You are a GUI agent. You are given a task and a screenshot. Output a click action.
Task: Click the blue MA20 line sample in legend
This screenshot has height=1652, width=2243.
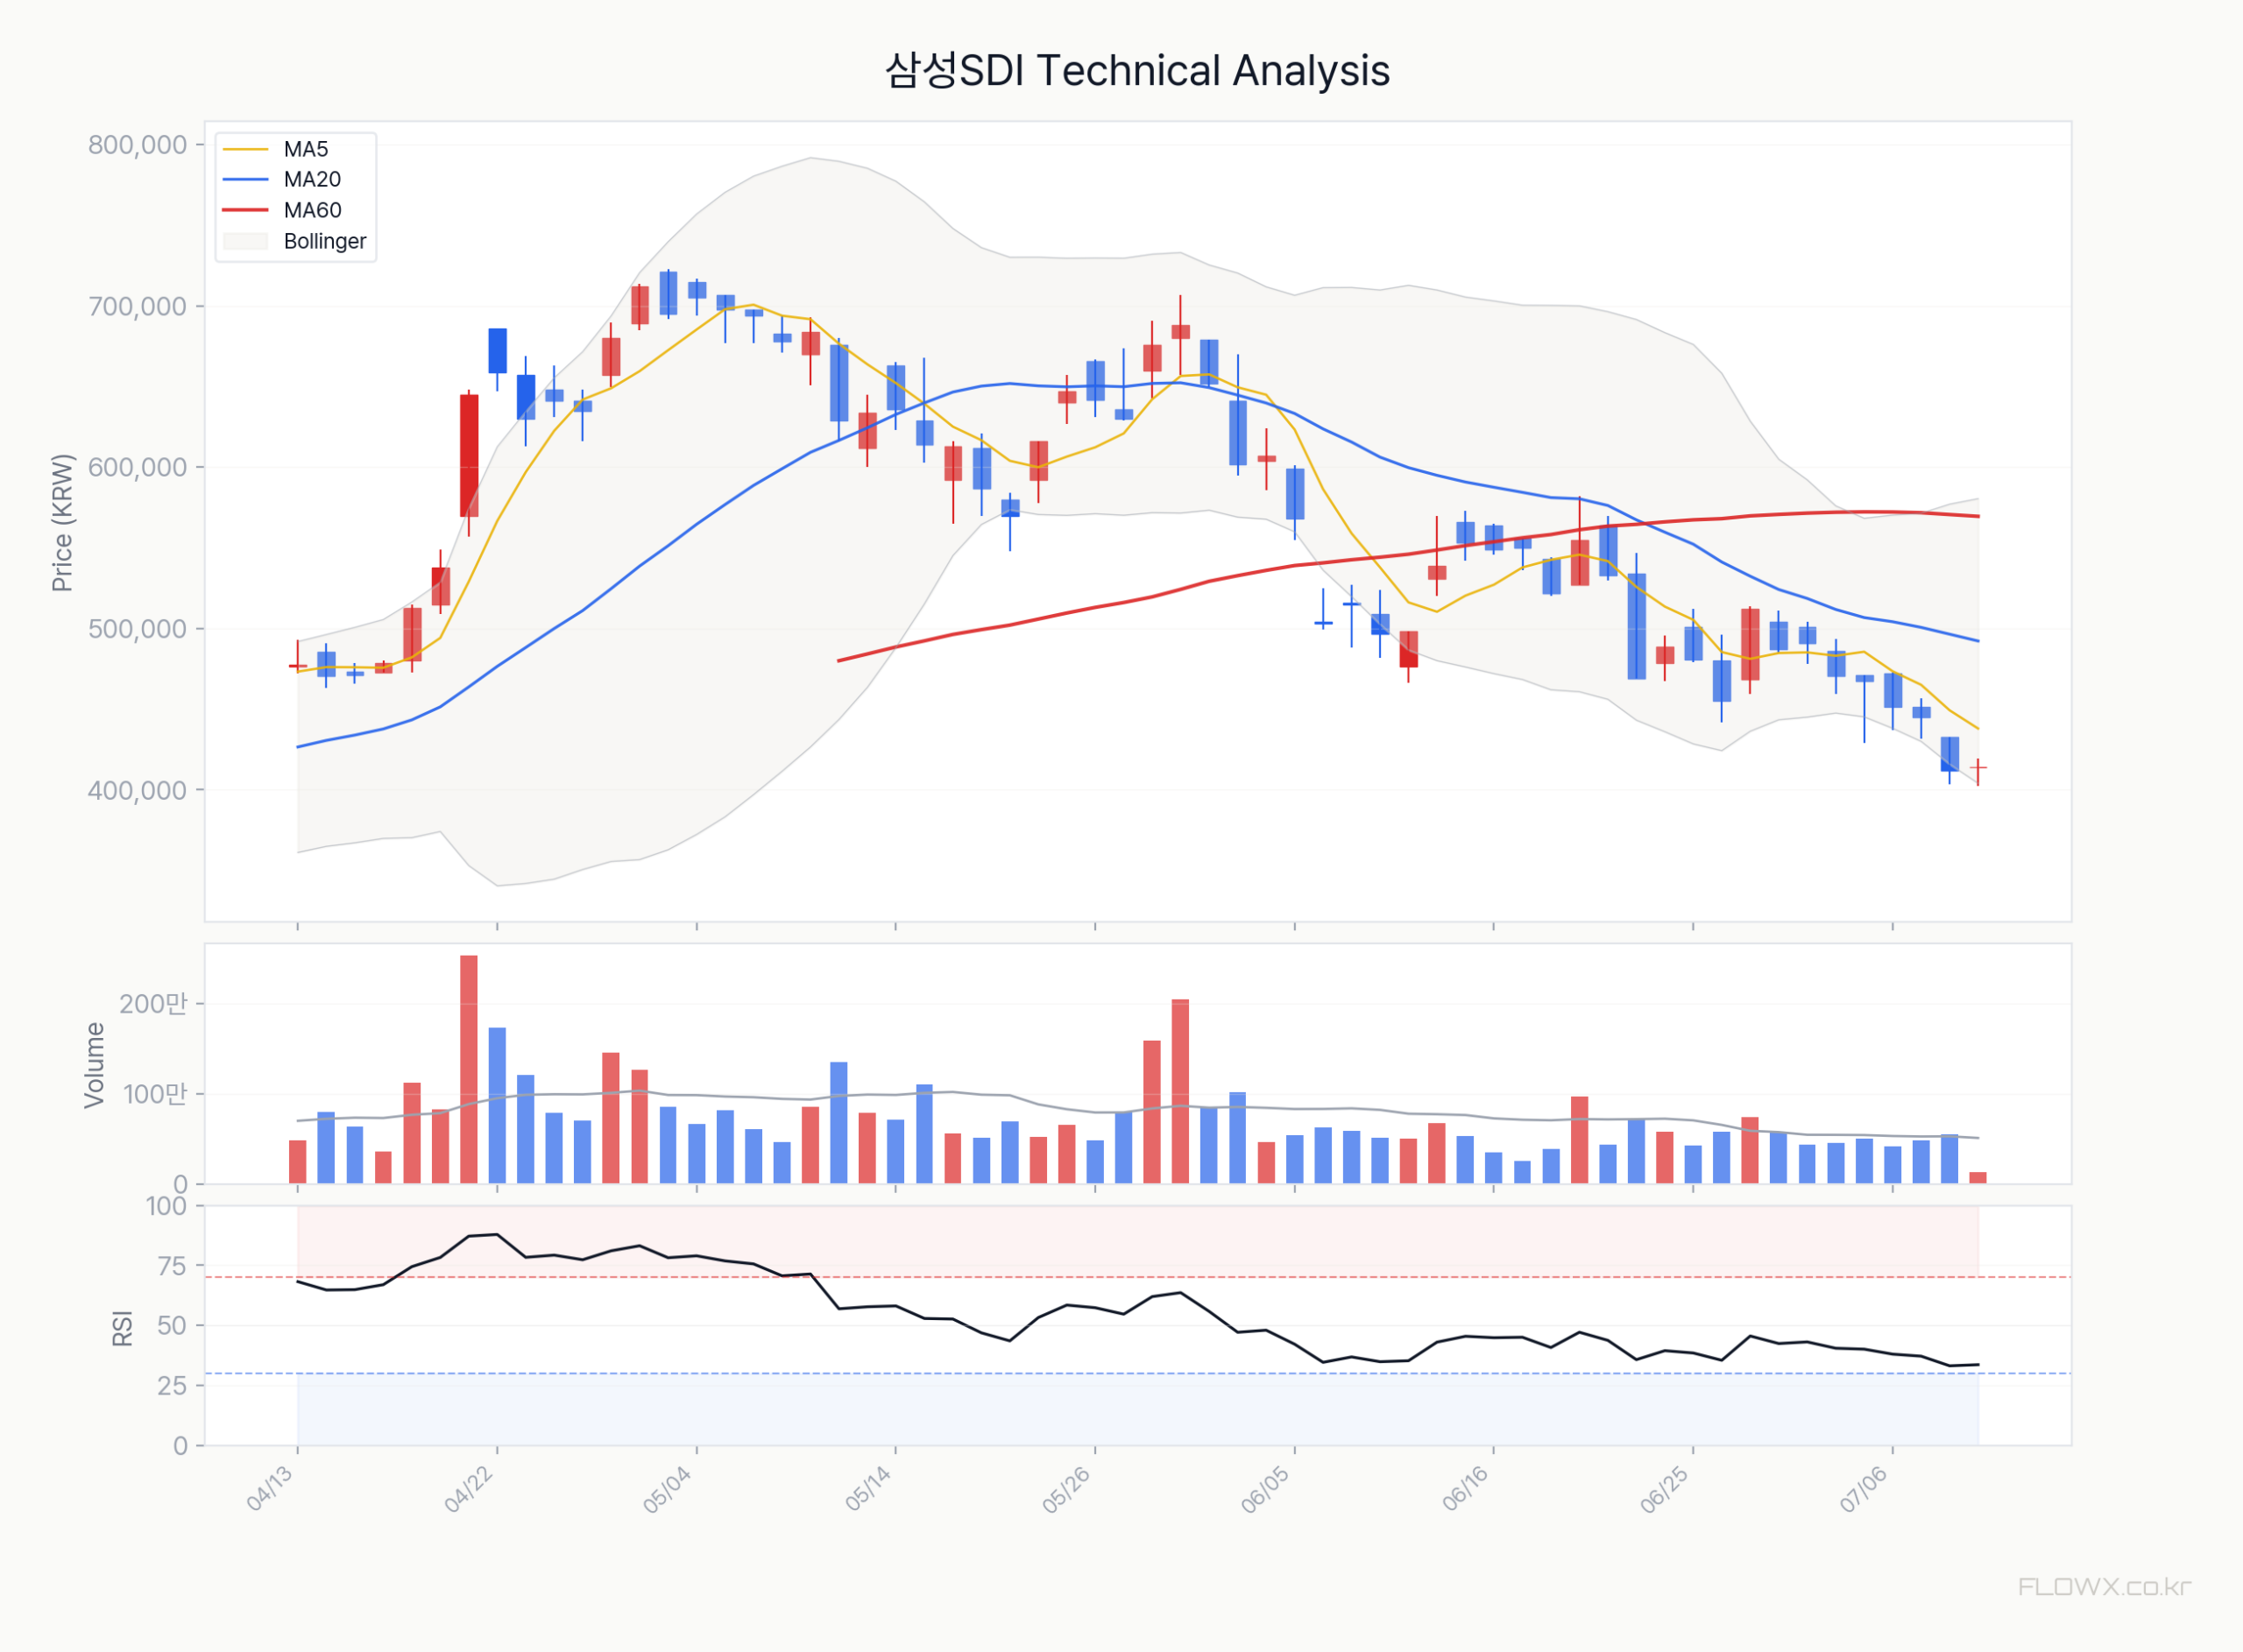tap(245, 180)
